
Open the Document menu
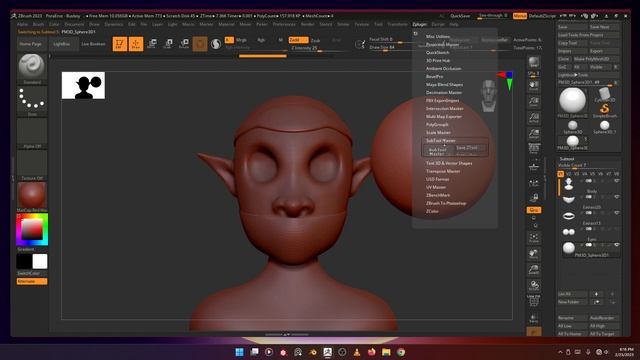74,24
